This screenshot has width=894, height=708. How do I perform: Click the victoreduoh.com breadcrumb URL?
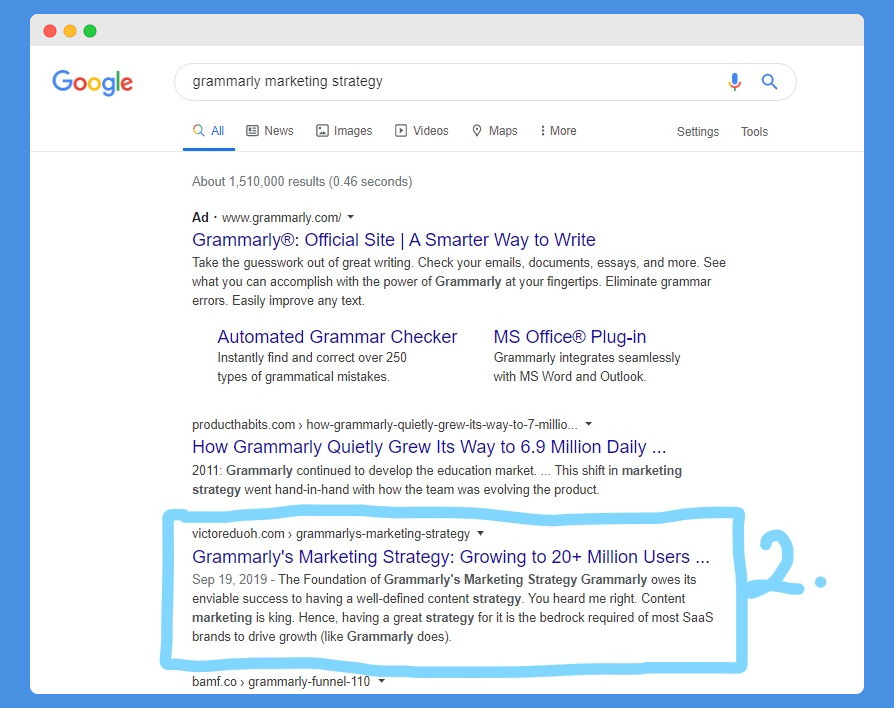331,534
